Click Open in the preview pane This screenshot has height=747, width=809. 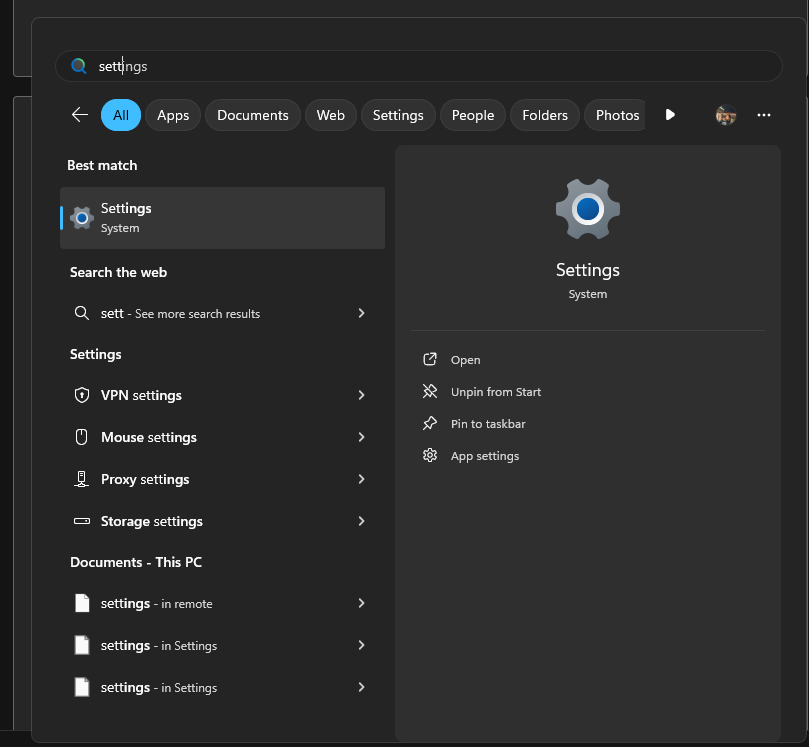[465, 360]
